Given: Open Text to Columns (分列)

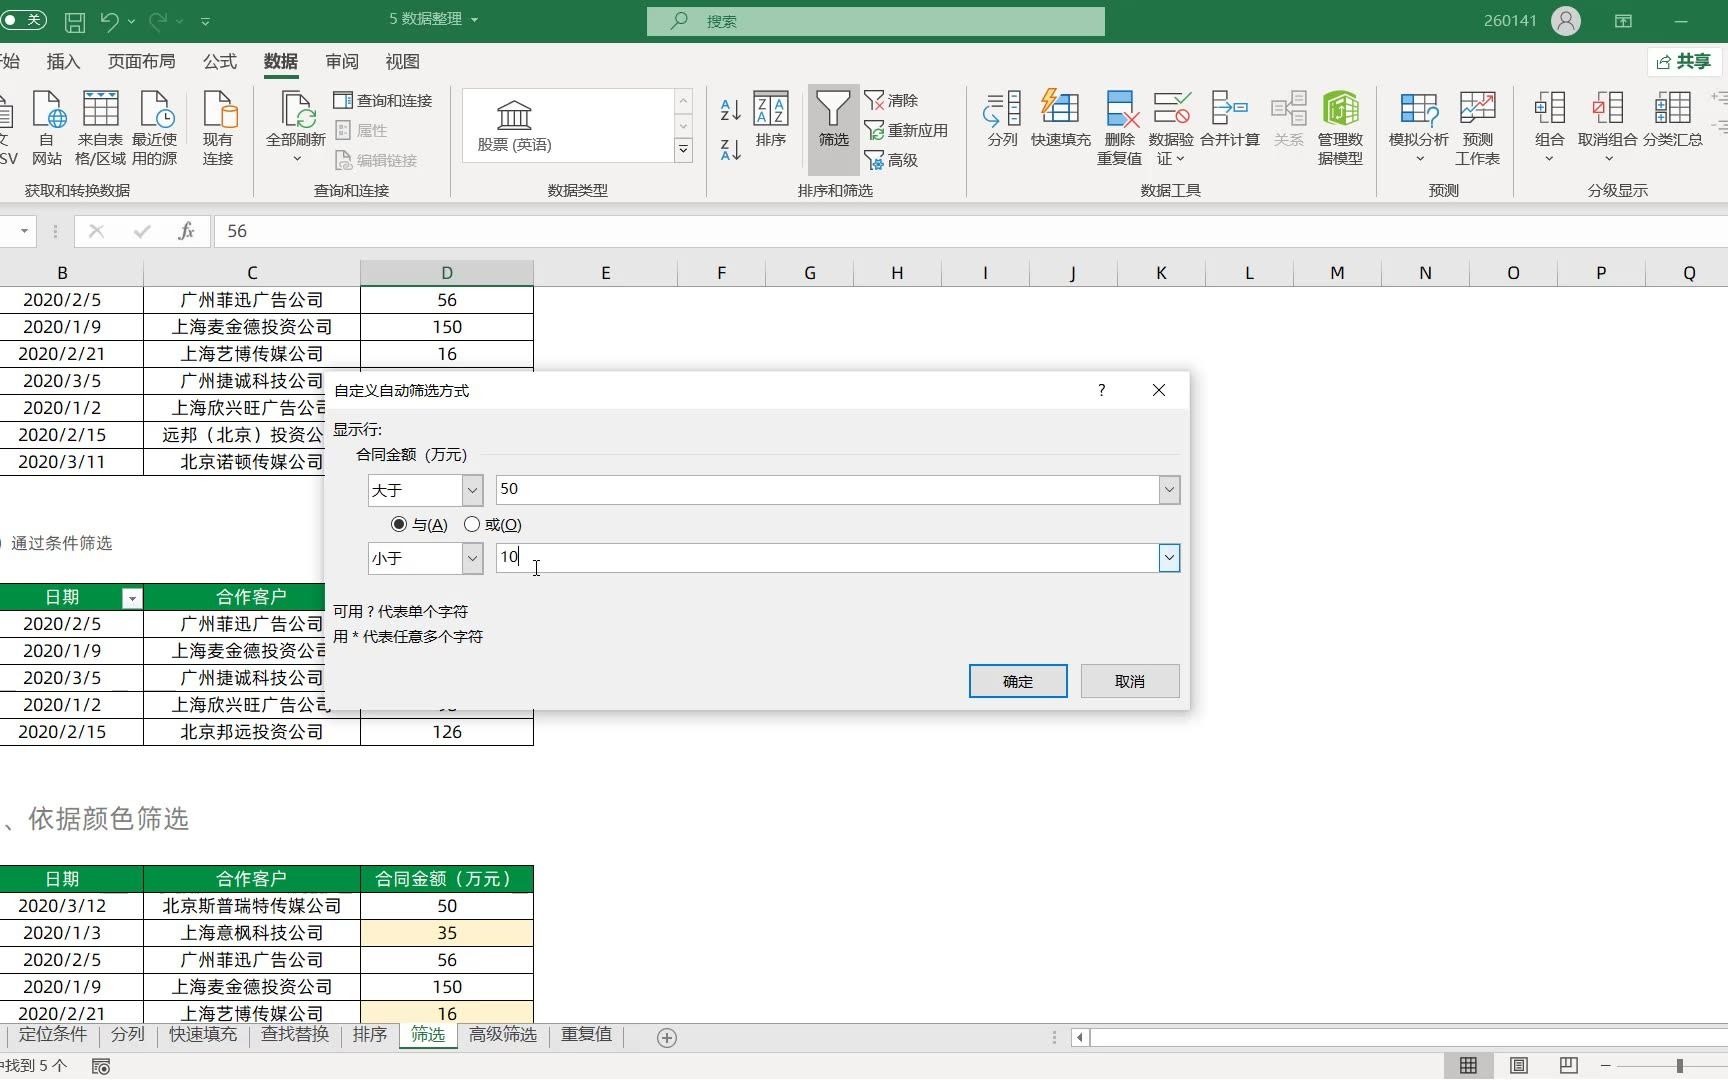Looking at the screenshot, I should 1002,119.
